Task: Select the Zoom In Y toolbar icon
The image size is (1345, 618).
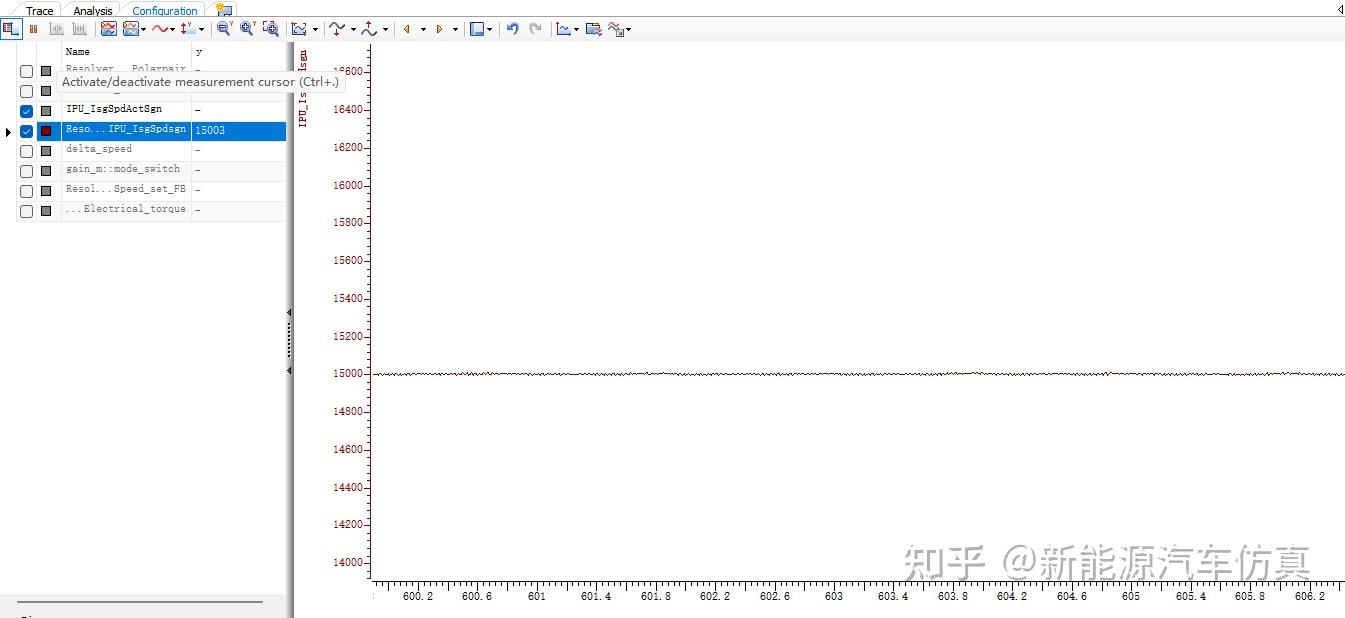Action: point(246,28)
